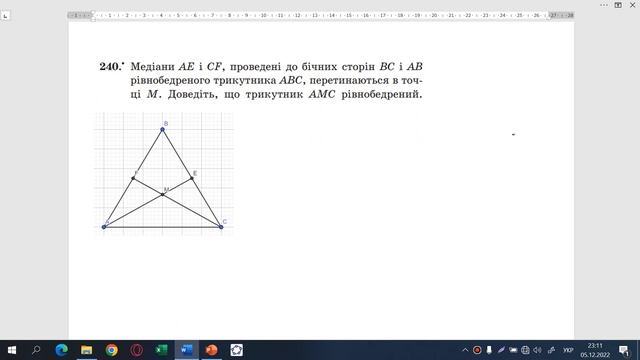Switch to Excel in taskbar
The height and width of the screenshot is (360, 640).
coord(162,350)
